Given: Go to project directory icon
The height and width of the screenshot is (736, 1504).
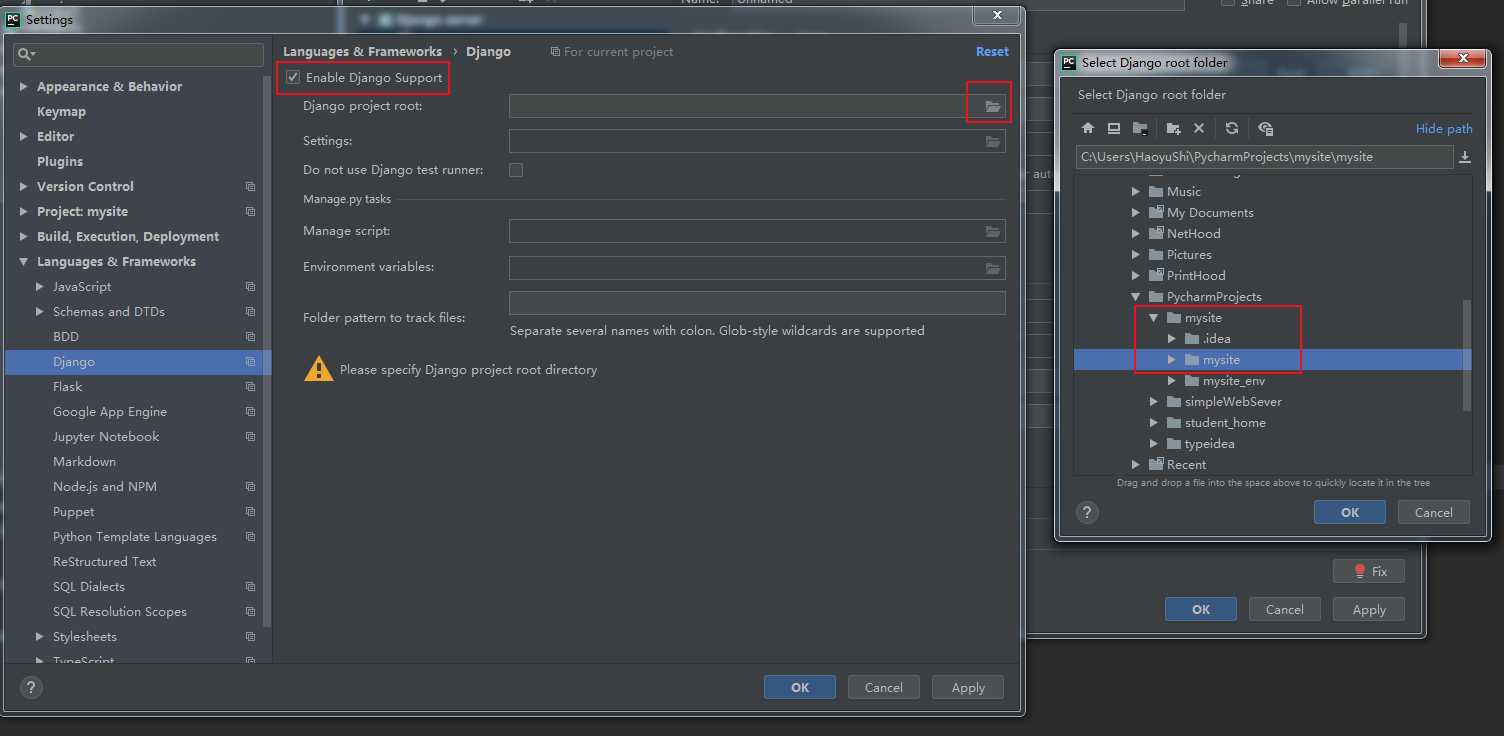Looking at the screenshot, I should pos(1140,128).
